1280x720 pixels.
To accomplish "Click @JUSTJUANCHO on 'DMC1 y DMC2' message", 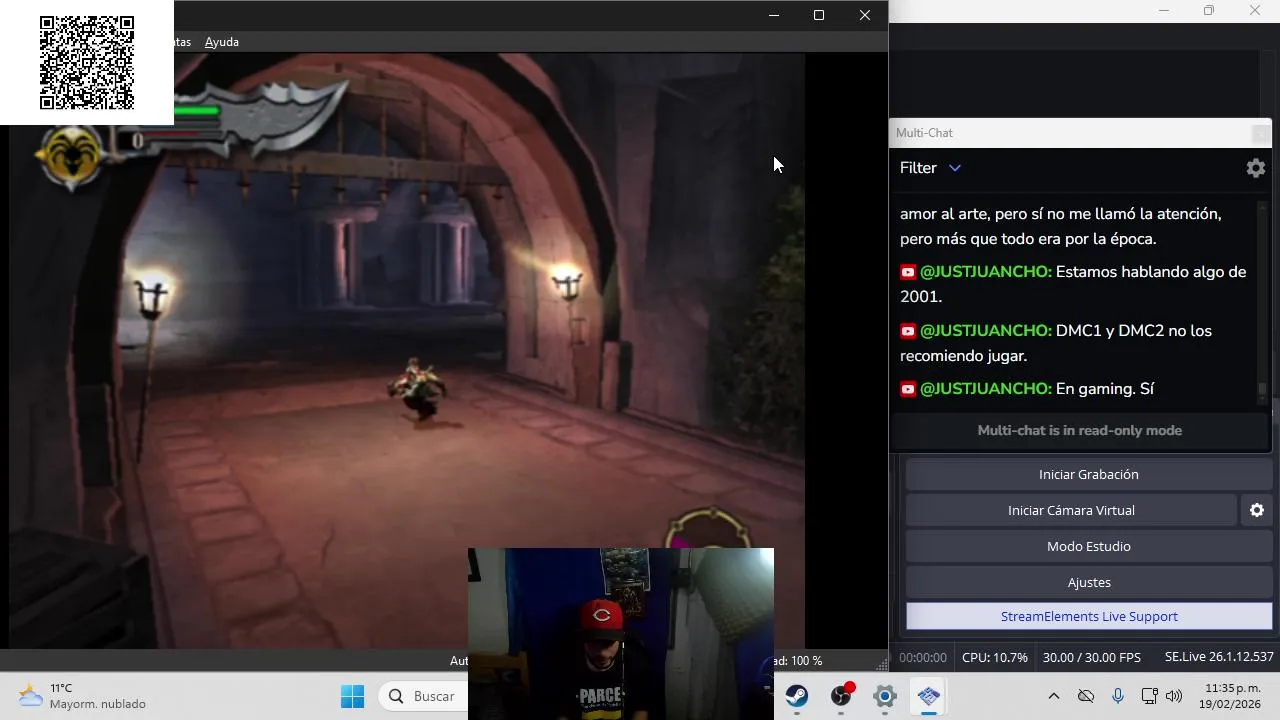I will [986, 331].
